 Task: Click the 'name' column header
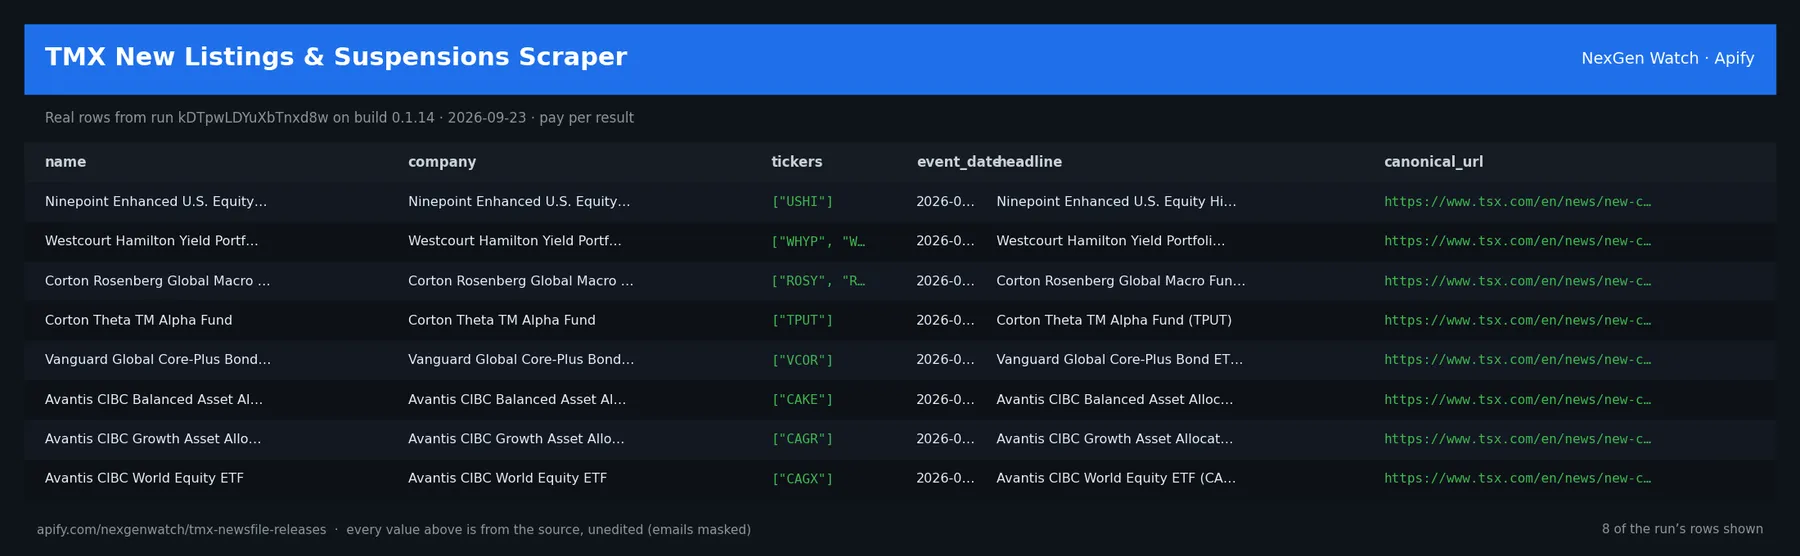65,162
